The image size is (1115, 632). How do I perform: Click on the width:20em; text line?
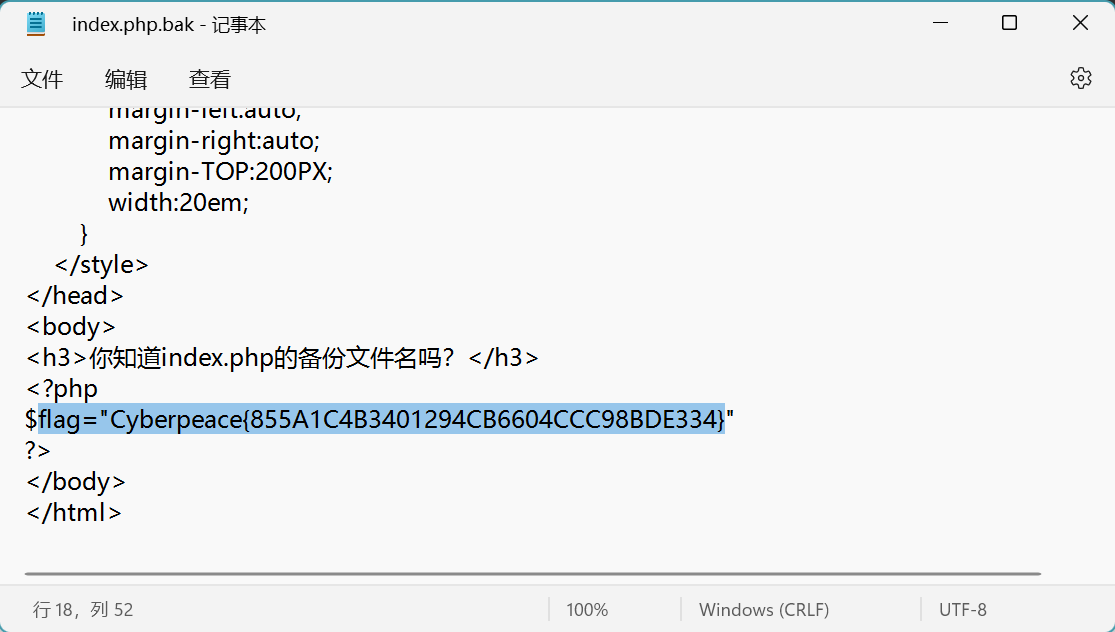pyautogui.click(x=178, y=203)
